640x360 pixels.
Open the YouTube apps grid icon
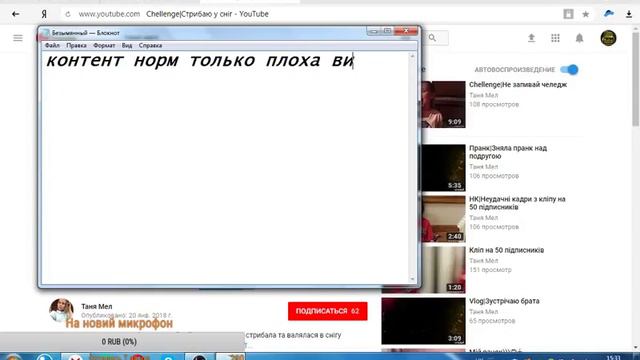click(x=555, y=38)
